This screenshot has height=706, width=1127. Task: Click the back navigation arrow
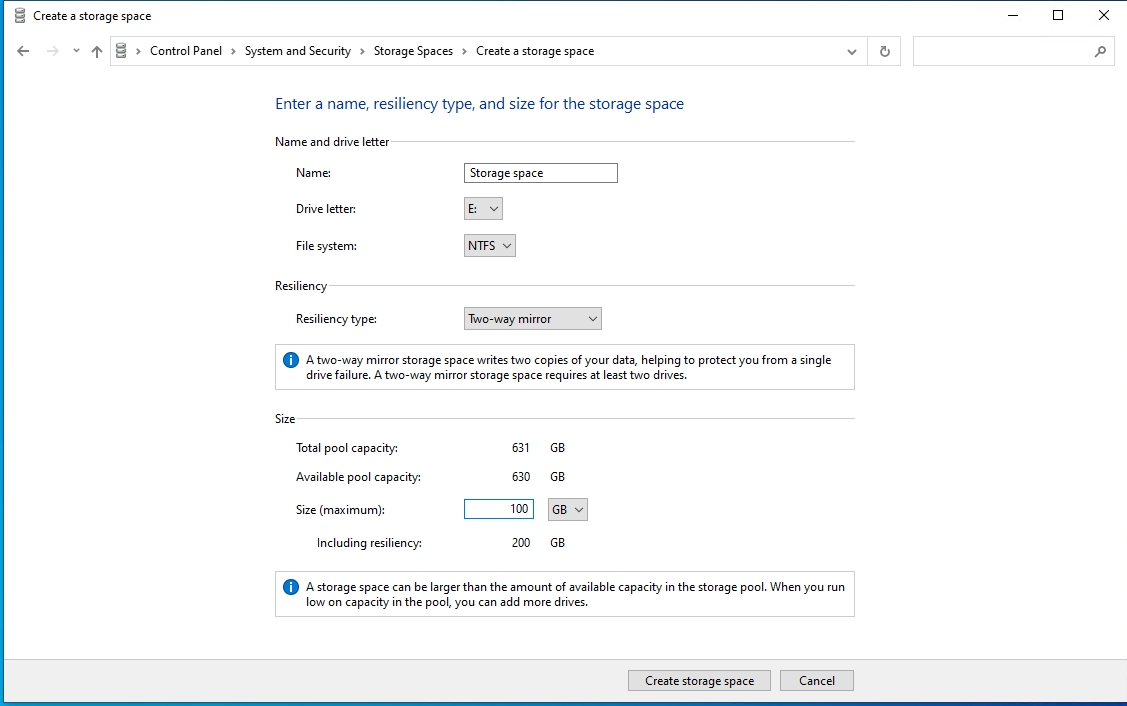point(23,51)
